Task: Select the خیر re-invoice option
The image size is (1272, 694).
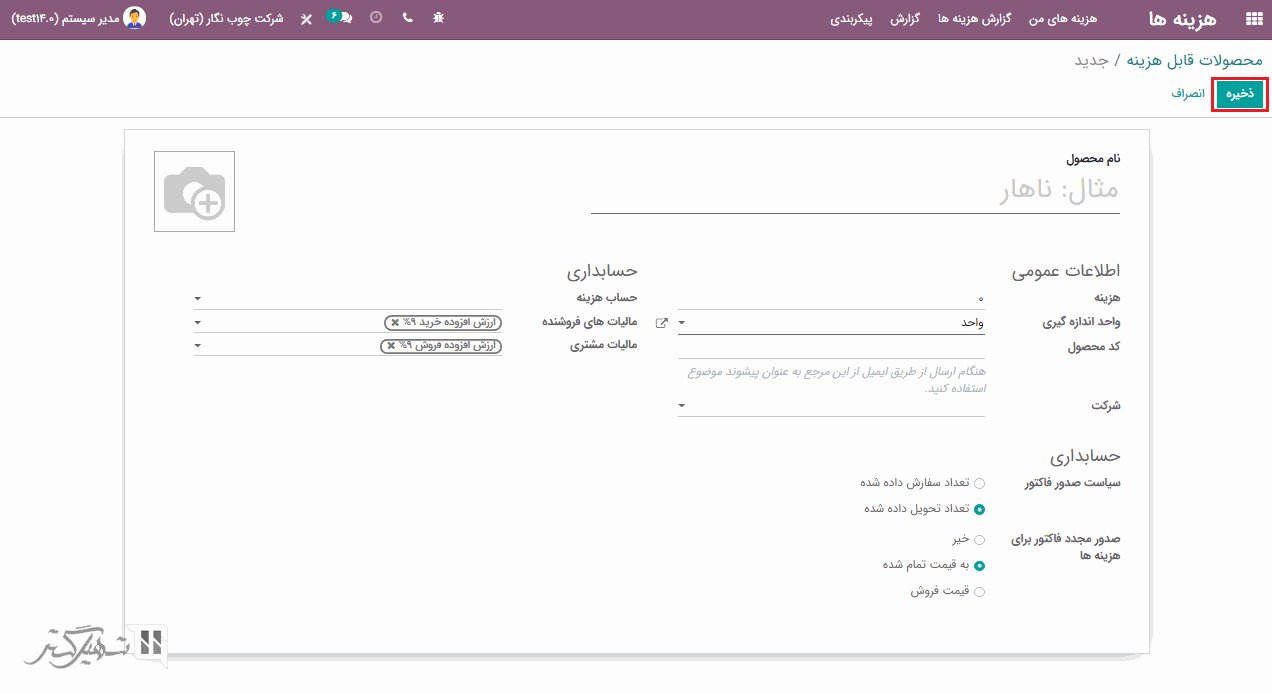Action: click(x=979, y=540)
